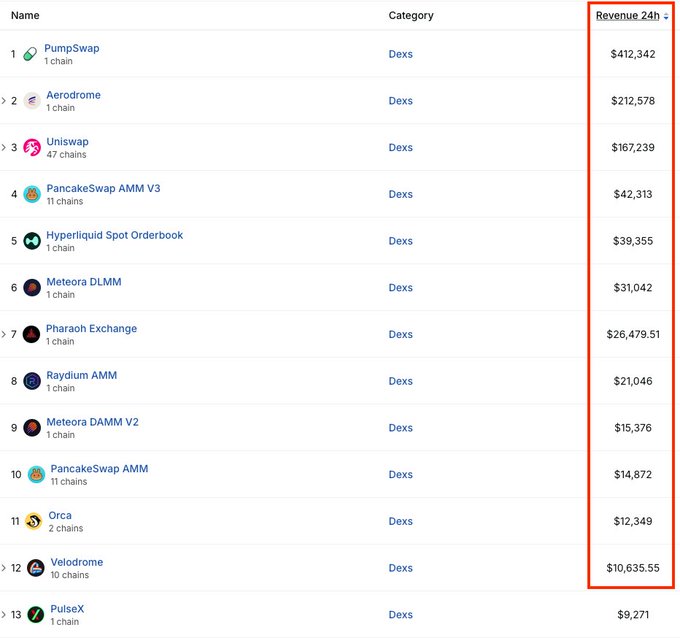
Task: Open the Meteora DLMM link
Action: click(x=84, y=282)
